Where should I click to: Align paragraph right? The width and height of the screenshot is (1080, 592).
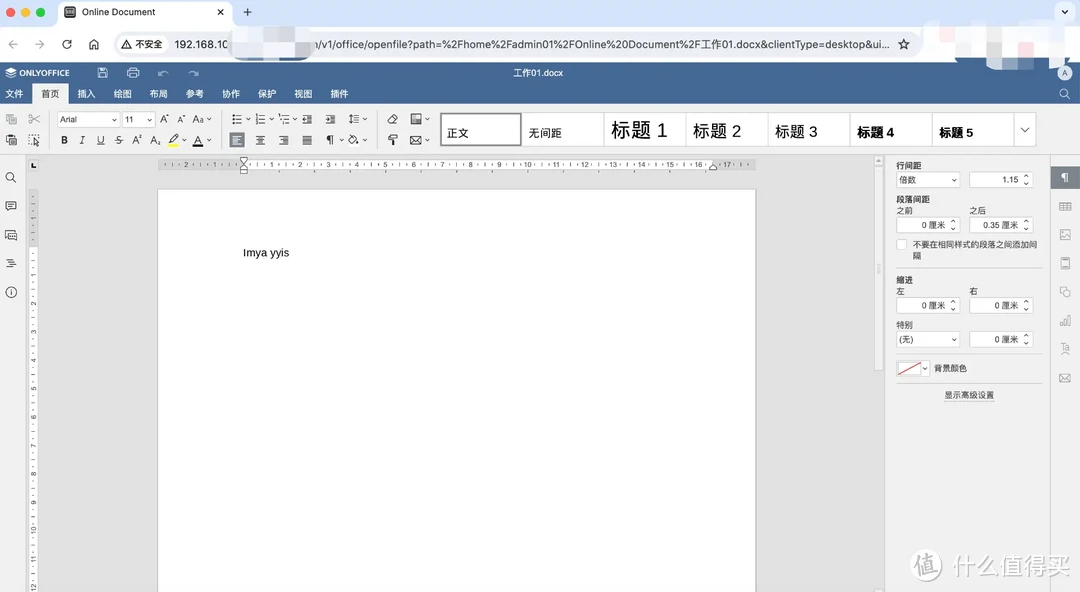284,140
